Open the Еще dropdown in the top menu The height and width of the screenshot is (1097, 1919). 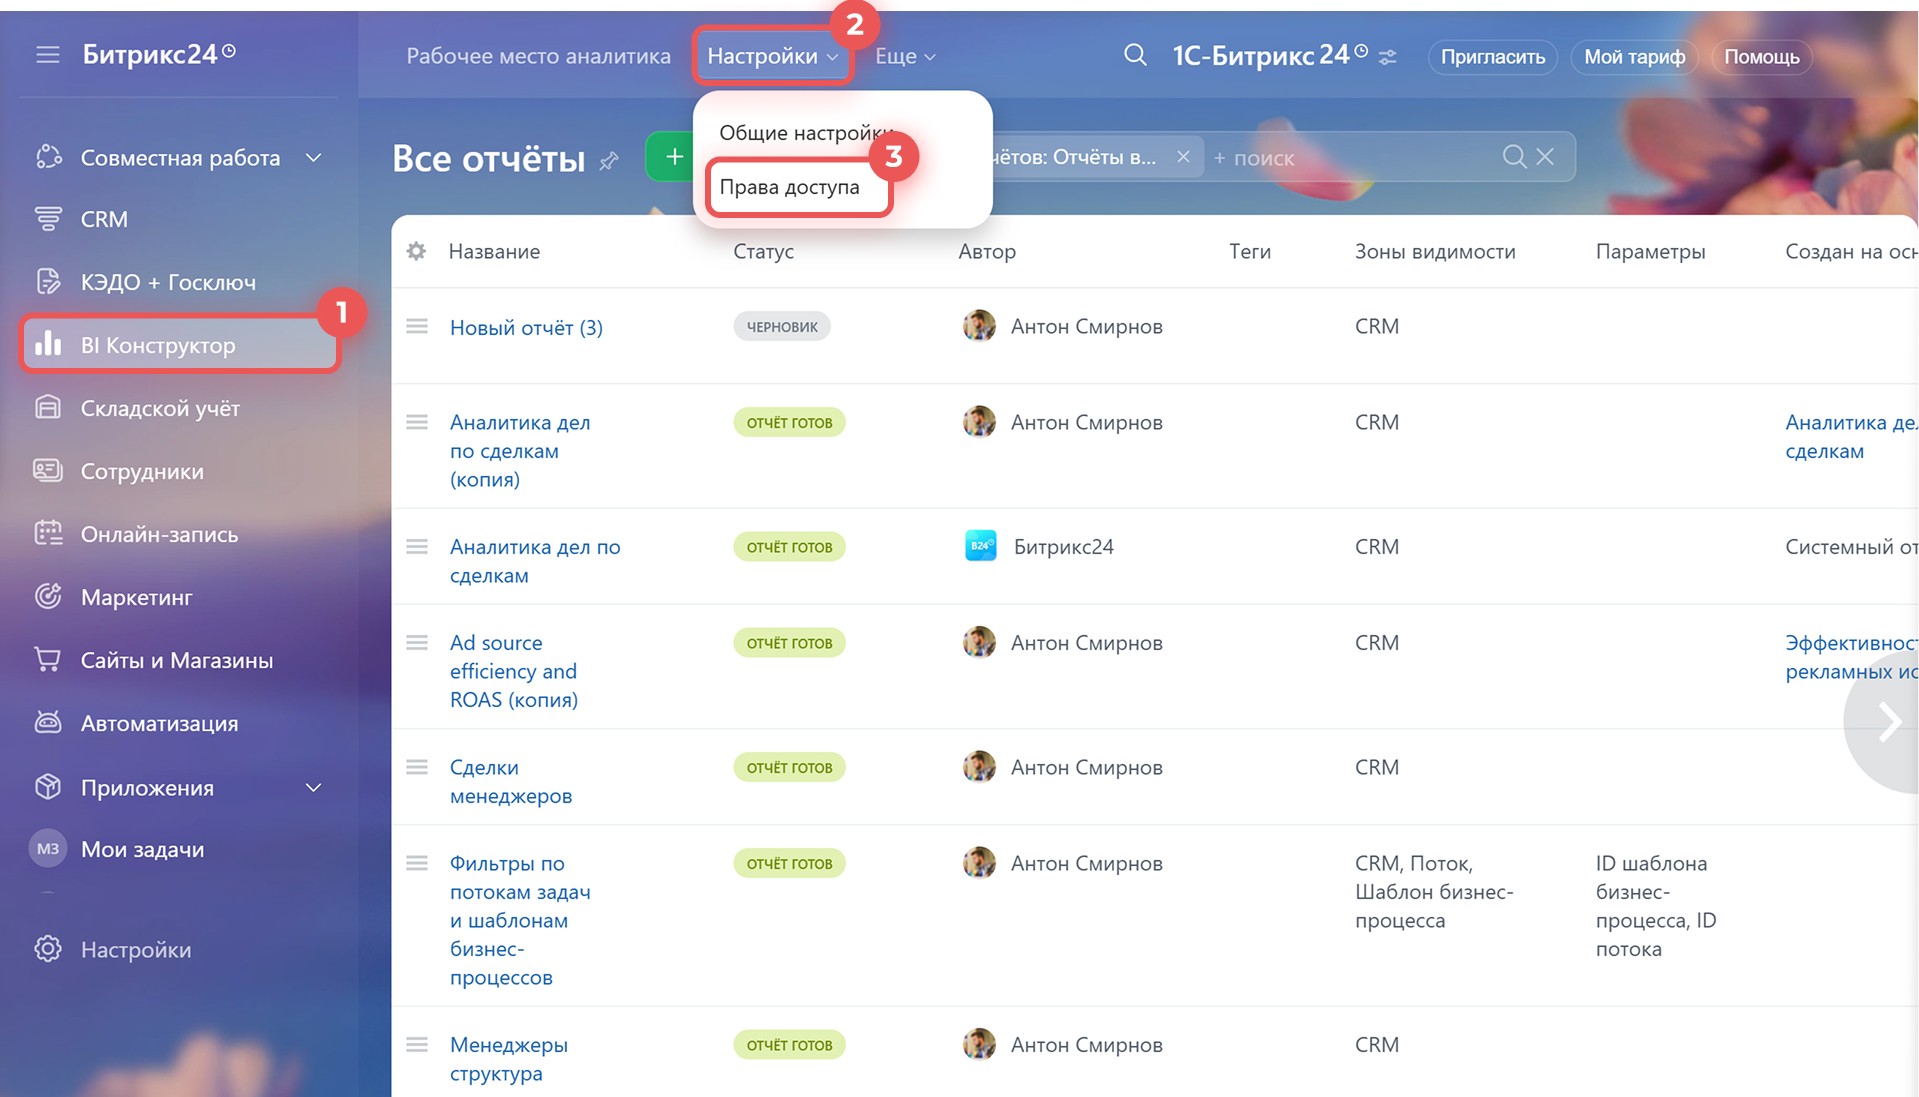tap(904, 57)
